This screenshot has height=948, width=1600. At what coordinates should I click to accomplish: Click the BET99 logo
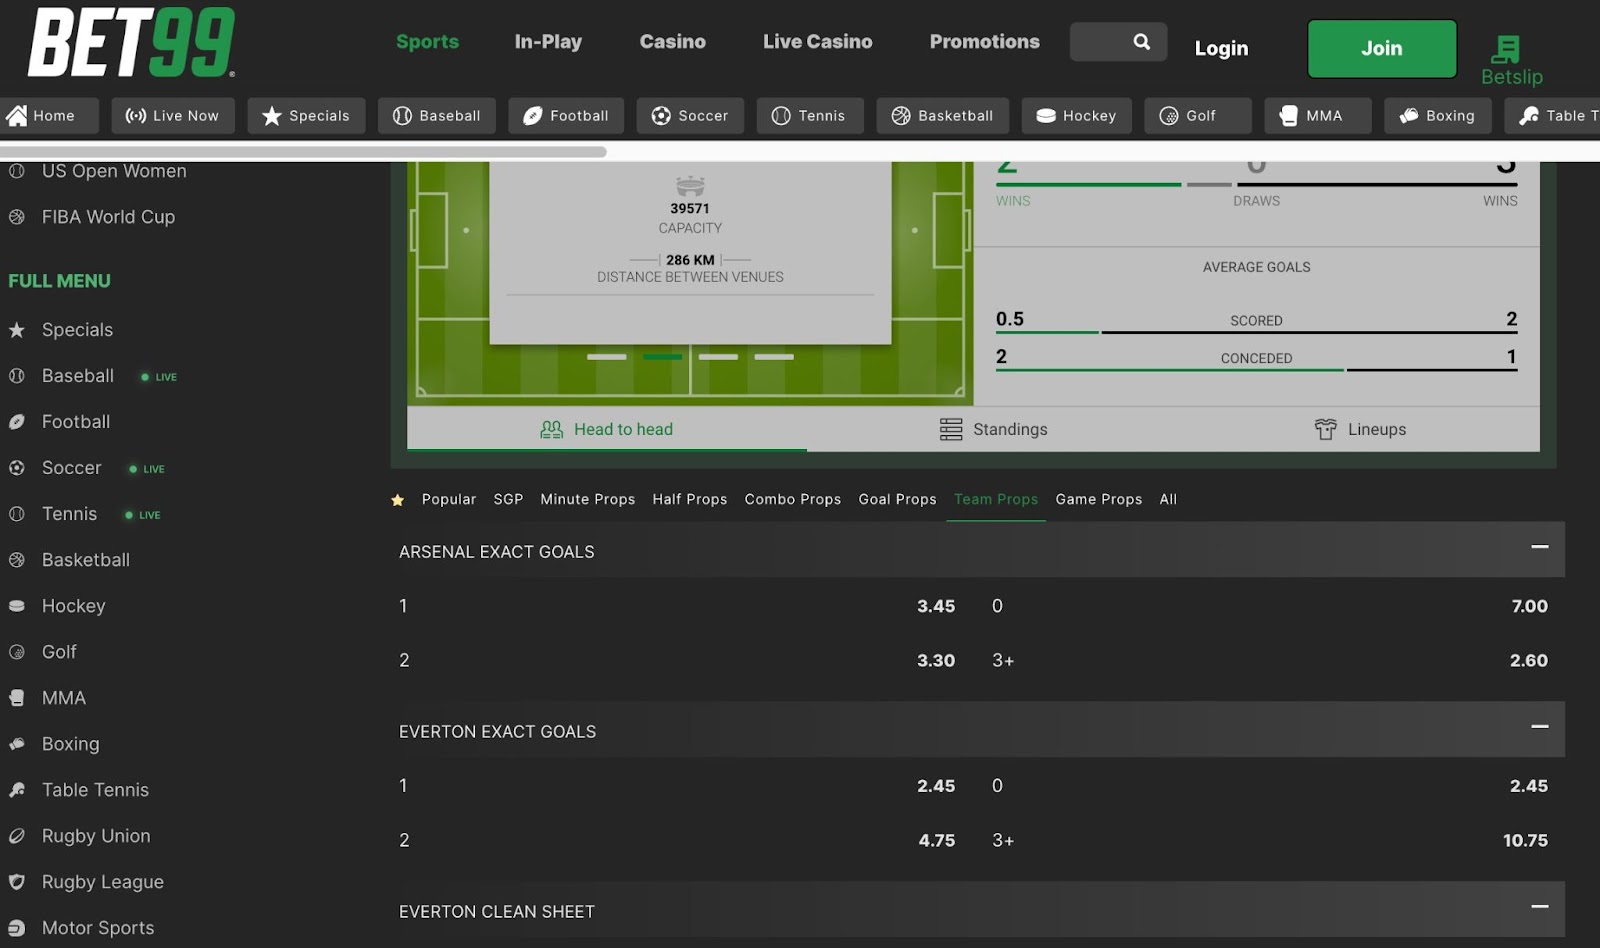pos(132,43)
